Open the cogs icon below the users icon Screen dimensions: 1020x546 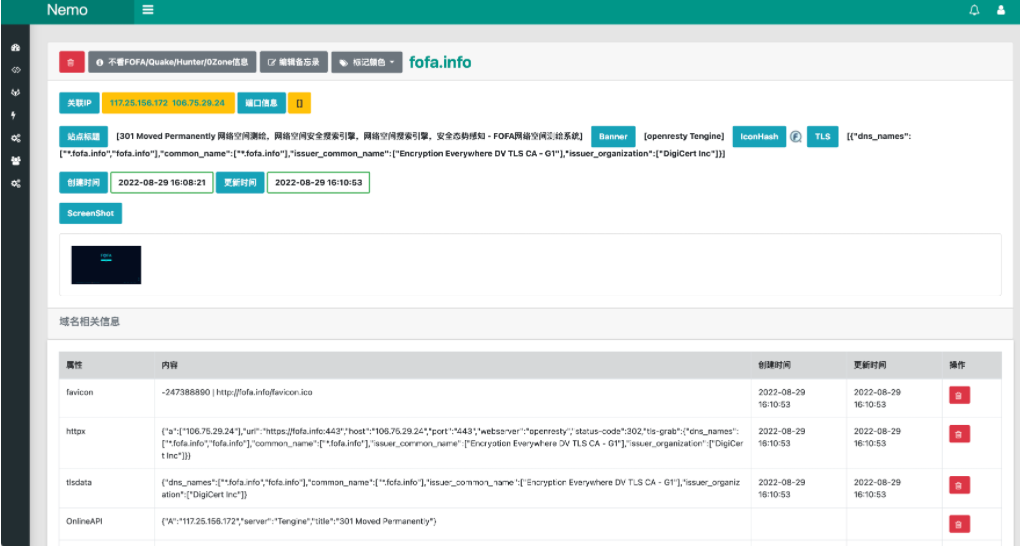click(16, 184)
